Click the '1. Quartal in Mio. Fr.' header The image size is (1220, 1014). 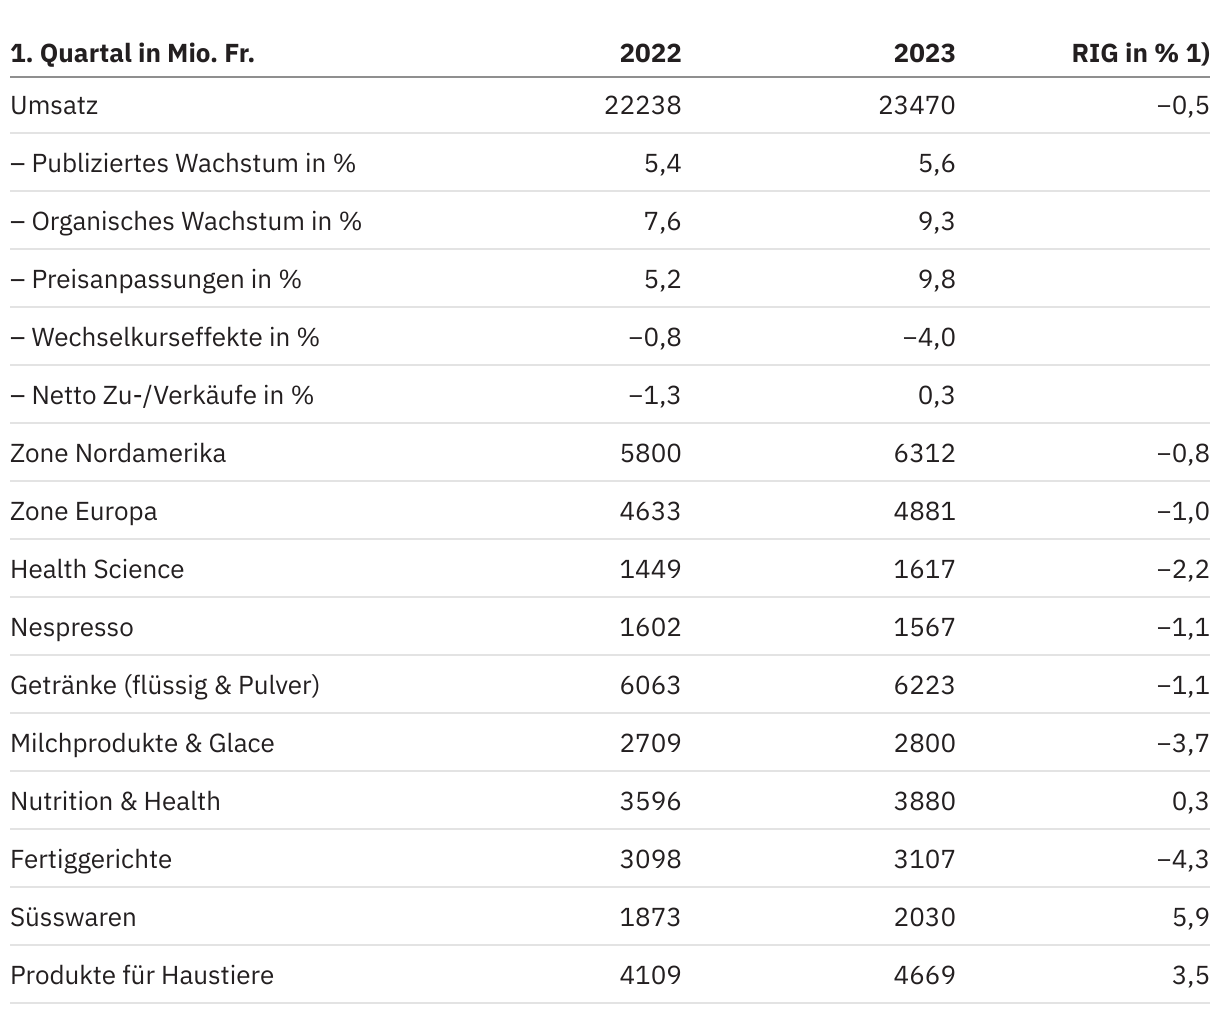click(132, 53)
